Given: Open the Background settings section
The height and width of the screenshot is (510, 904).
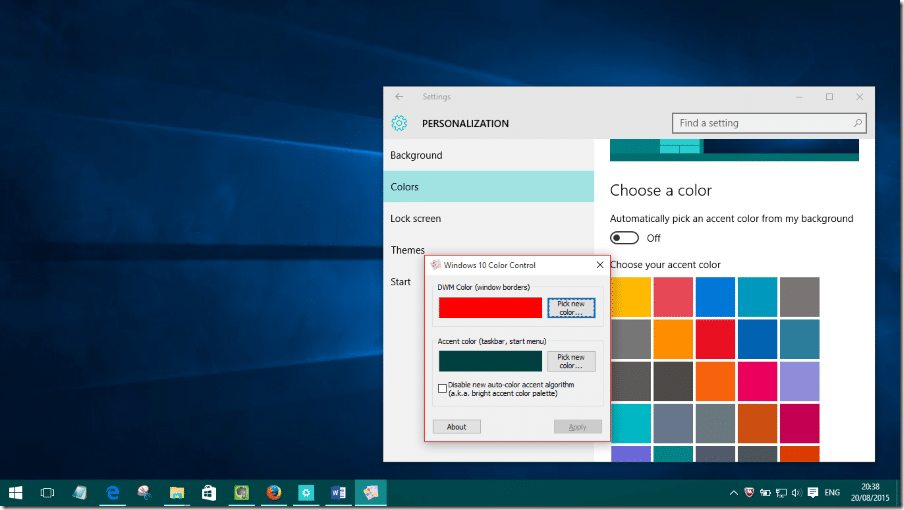Looking at the screenshot, I should pyautogui.click(x=488, y=155).
